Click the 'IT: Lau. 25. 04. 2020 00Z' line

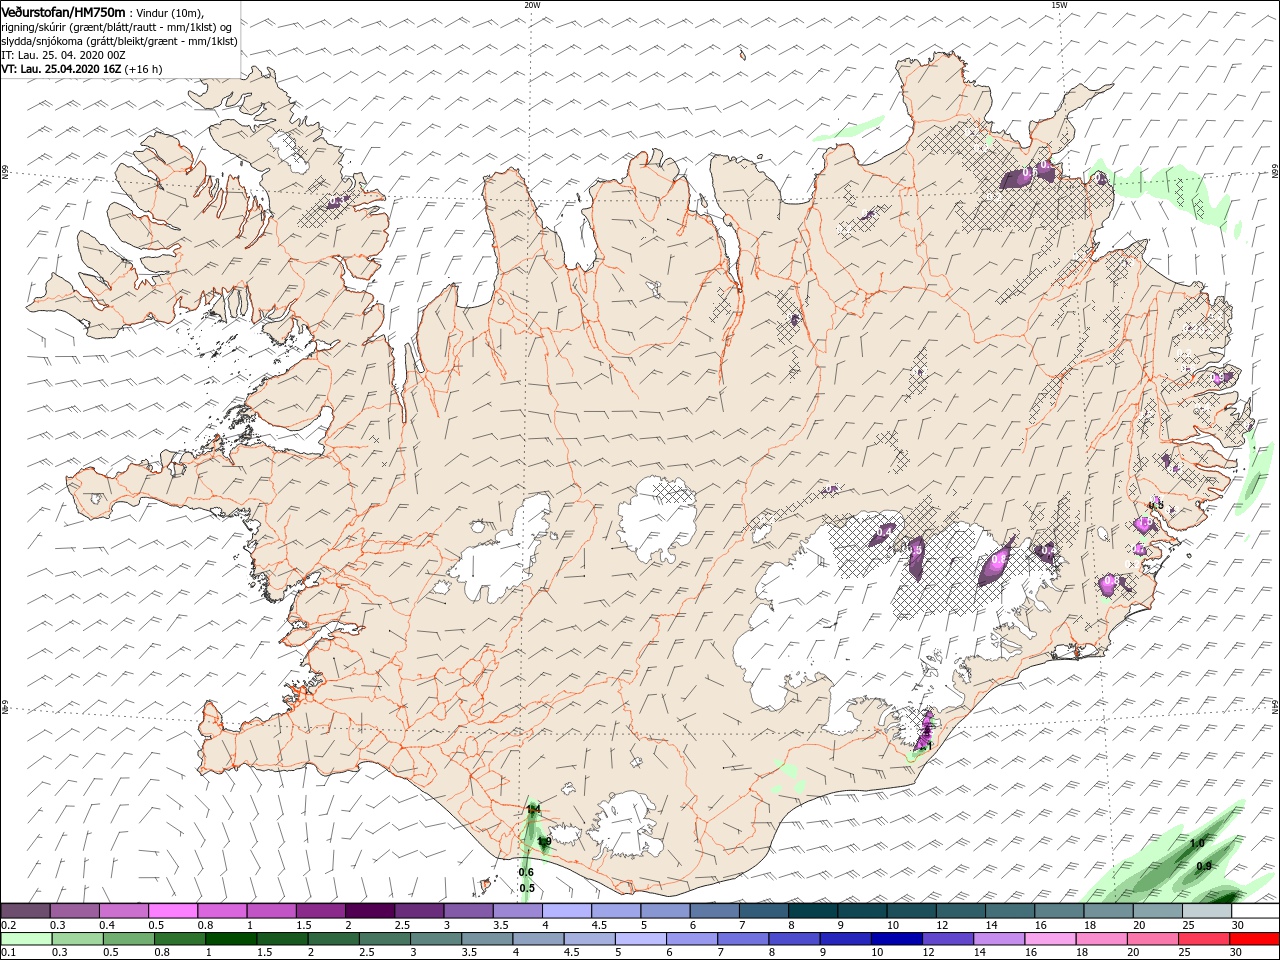pyautogui.click(x=62, y=55)
